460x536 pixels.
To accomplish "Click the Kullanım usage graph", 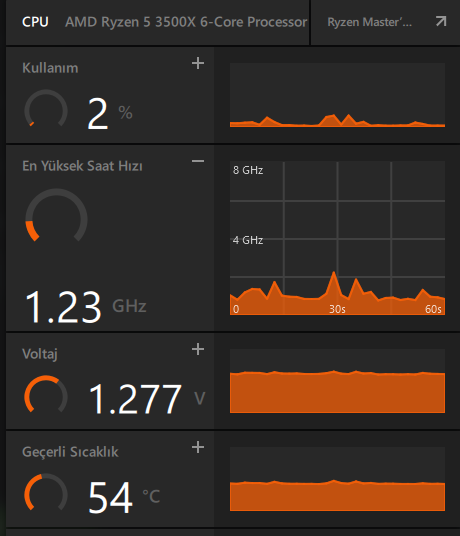I will (x=337, y=95).
